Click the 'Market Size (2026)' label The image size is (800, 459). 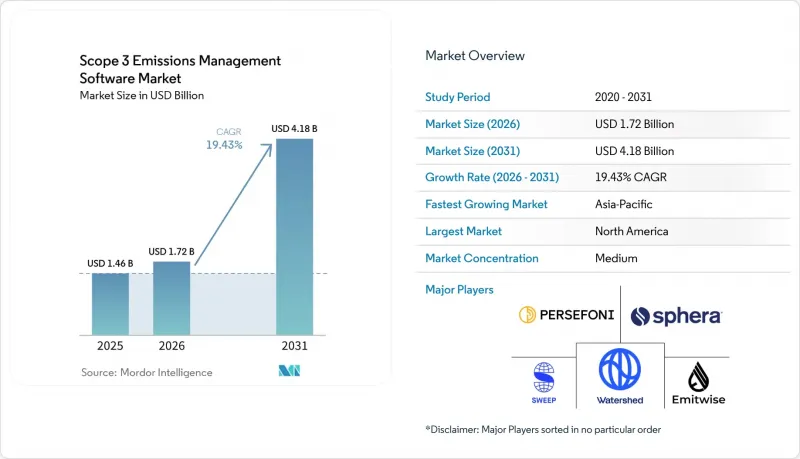472,124
